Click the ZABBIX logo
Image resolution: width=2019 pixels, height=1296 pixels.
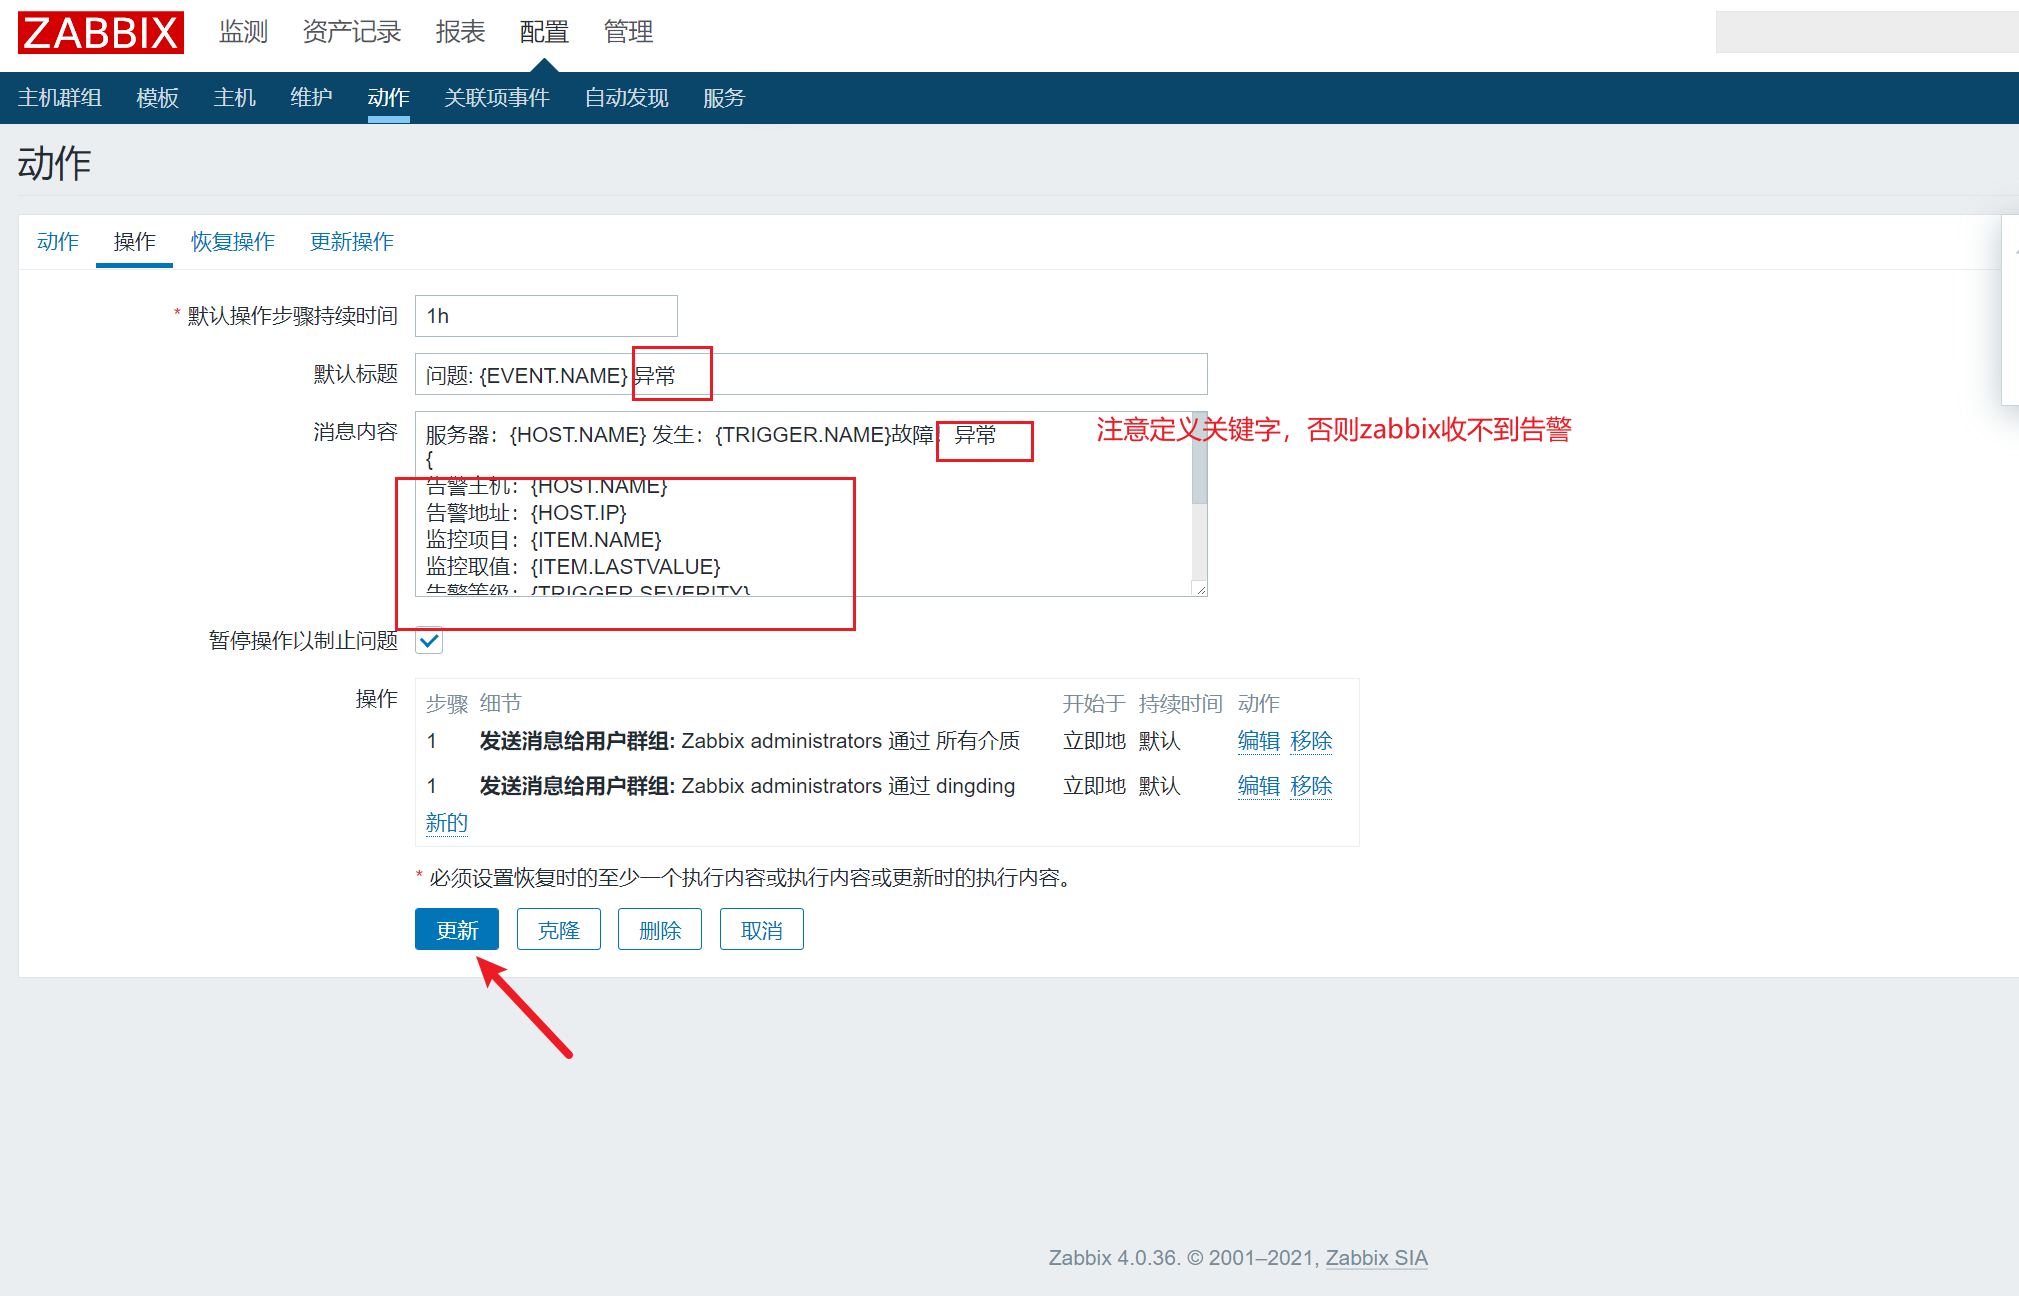pos(101,32)
